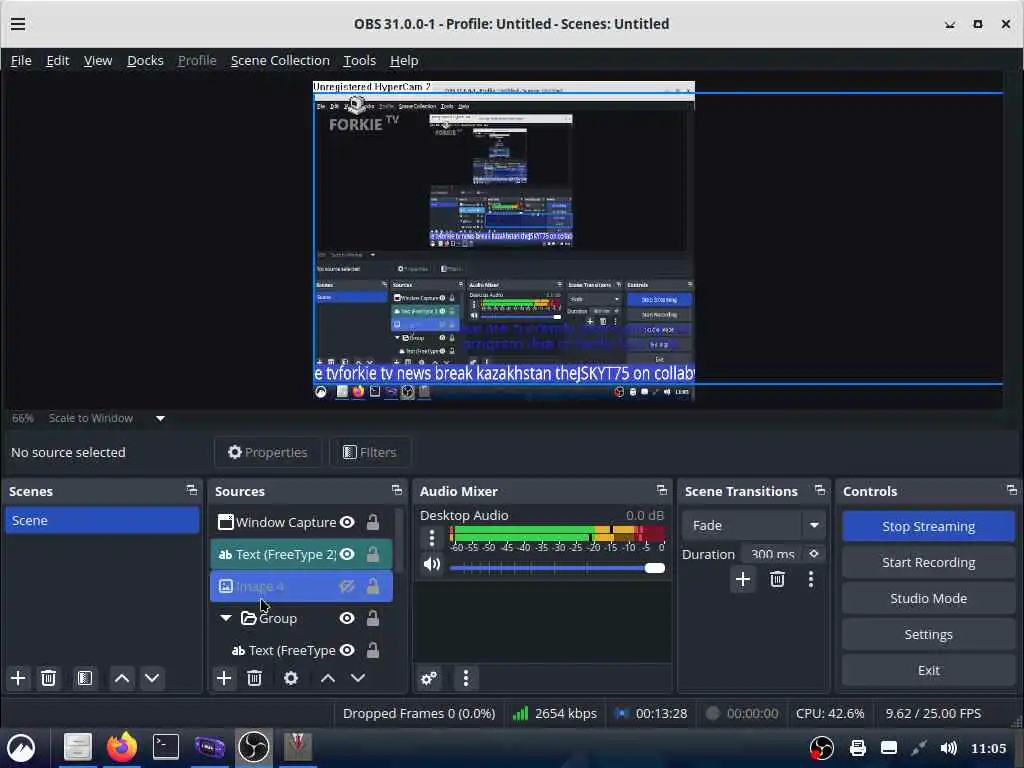1024x768 pixels.
Task: Select the Scene entry in the Scenes list
Action: pos(102,520)
